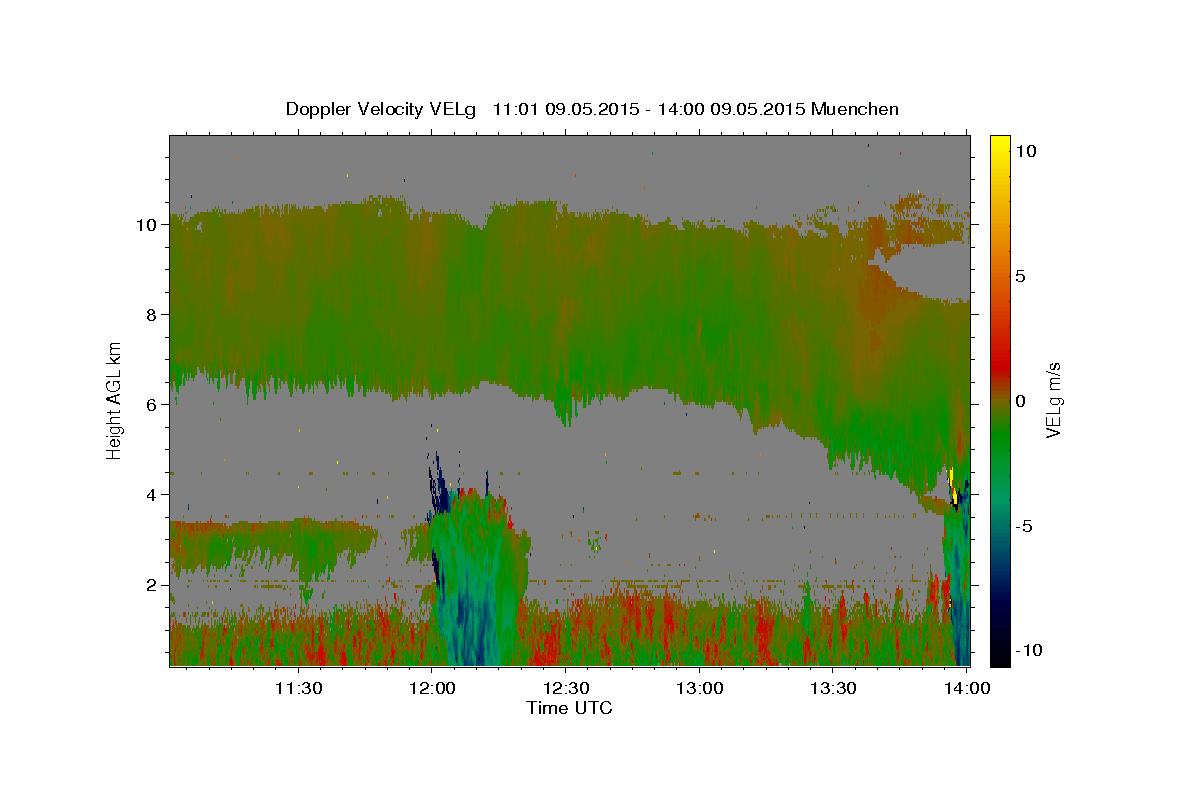
Task: Click the height axis label 10
Action: [x=147, y=224]
